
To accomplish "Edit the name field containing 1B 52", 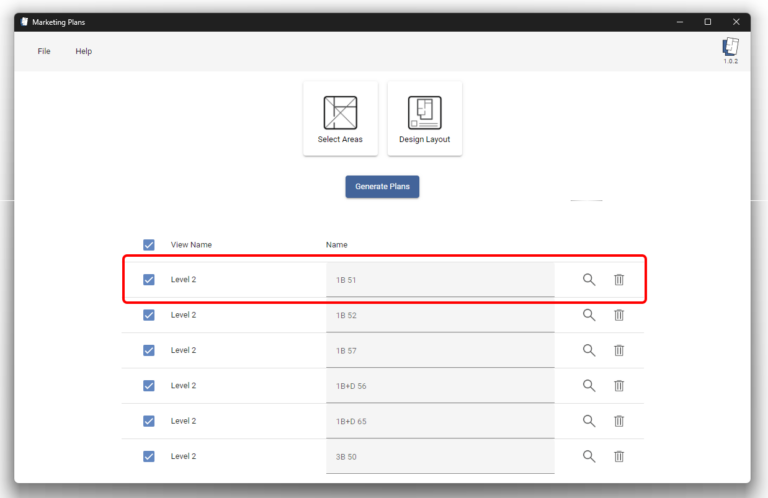I will (x=440, y=315).
